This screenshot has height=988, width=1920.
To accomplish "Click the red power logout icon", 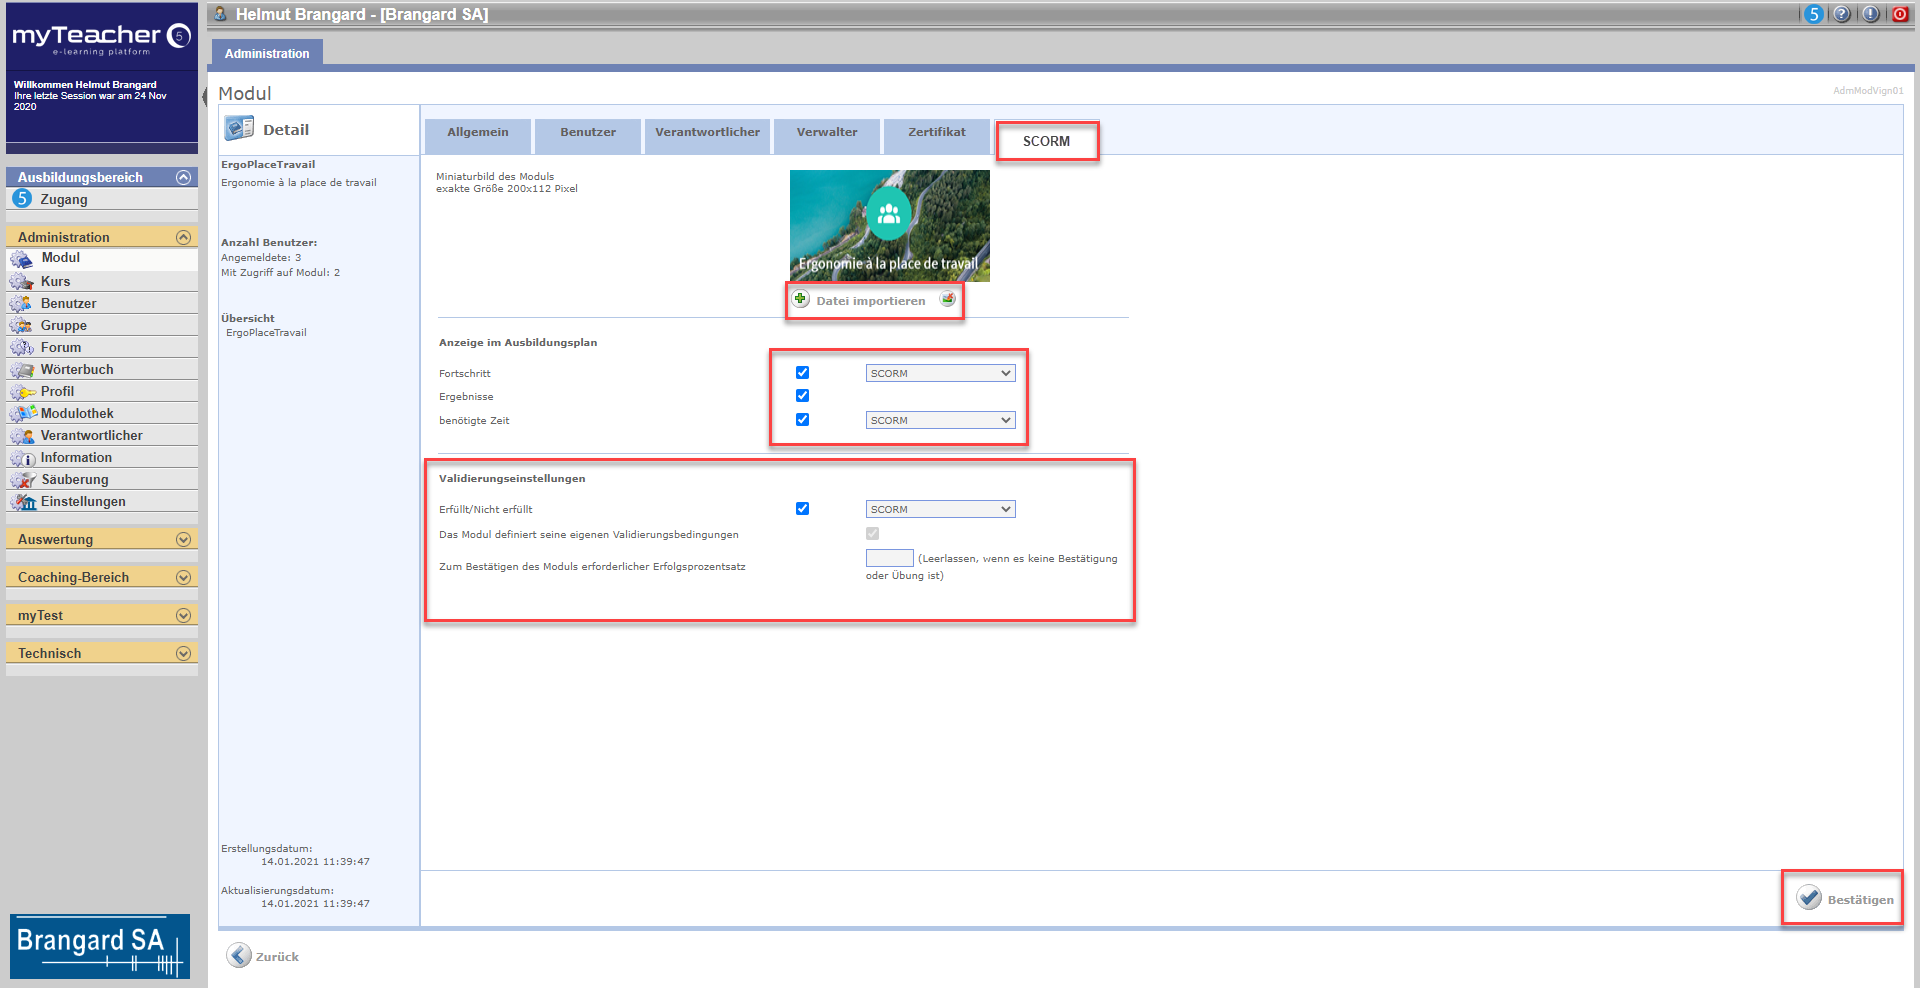I will [1900, 14].
